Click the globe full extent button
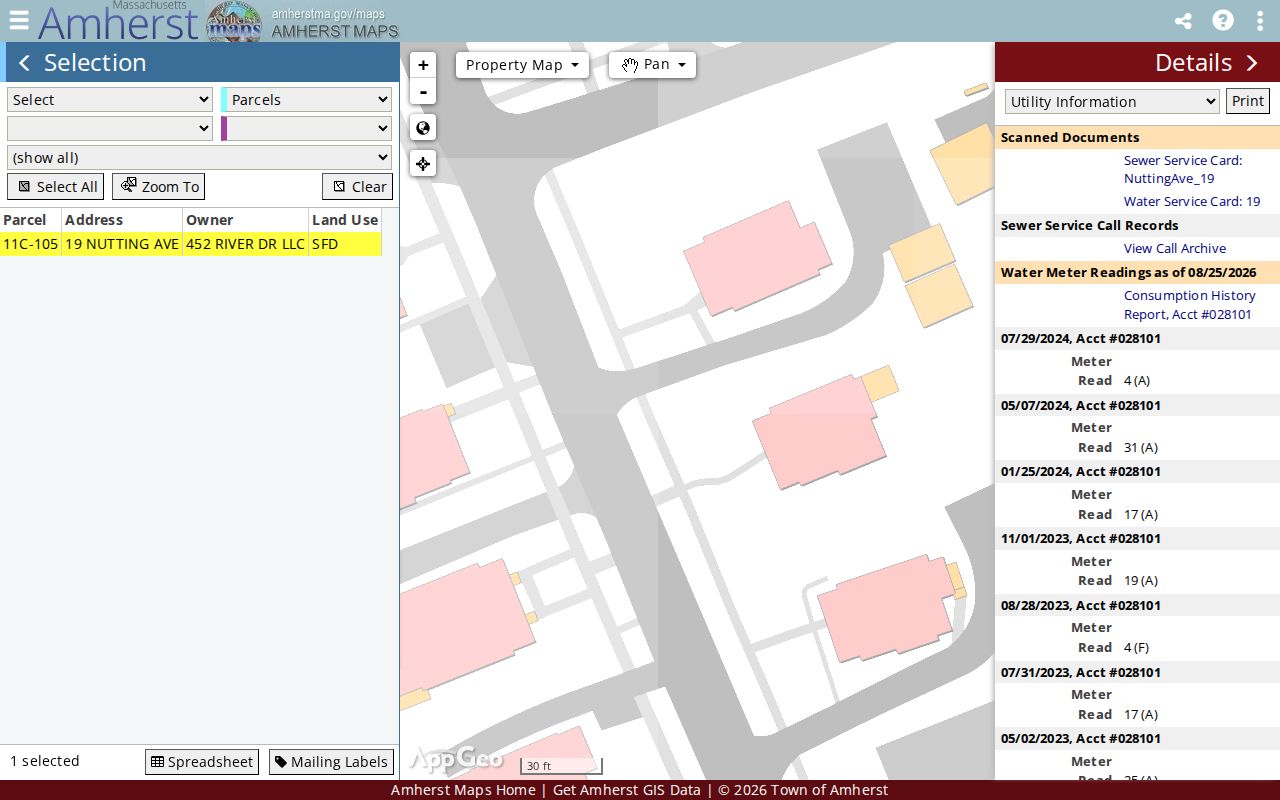This screenshot has height=800, width=1280. pyautogui.click(x=423, y=128)
